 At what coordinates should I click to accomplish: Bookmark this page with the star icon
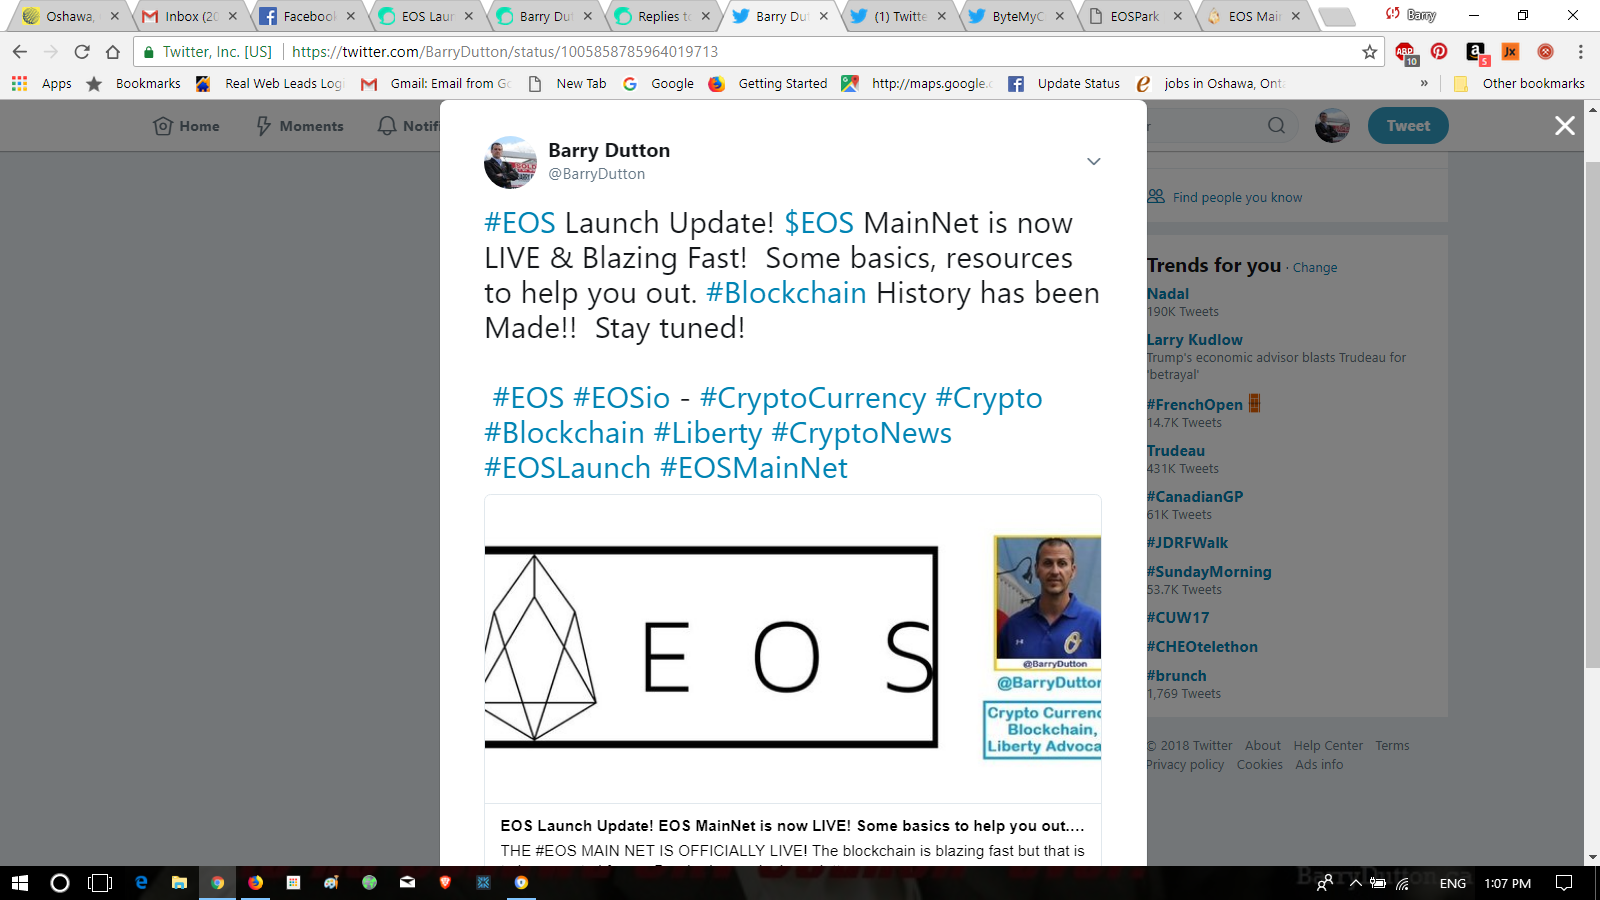(1370, 52)
